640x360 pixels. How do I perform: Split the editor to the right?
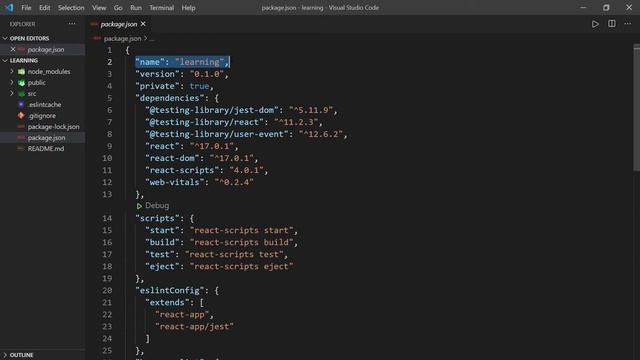coord(611,24)
